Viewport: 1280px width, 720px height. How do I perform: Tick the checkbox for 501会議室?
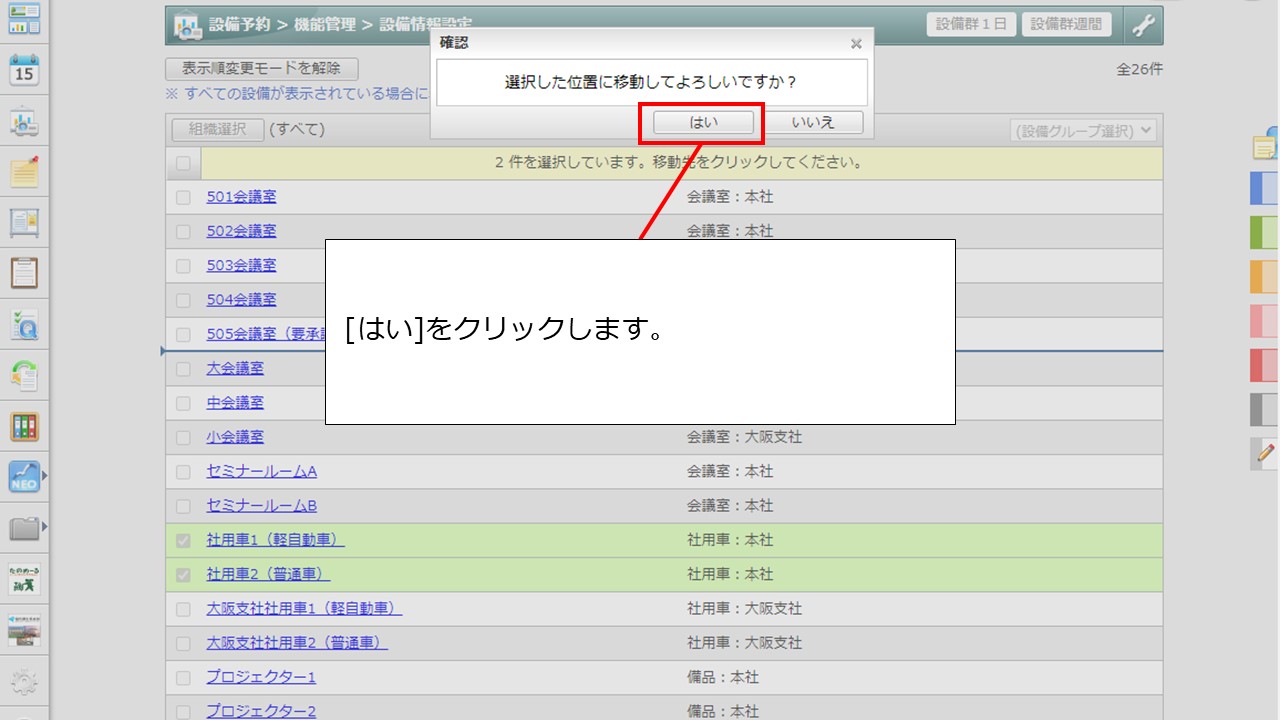tap(183, 198)
